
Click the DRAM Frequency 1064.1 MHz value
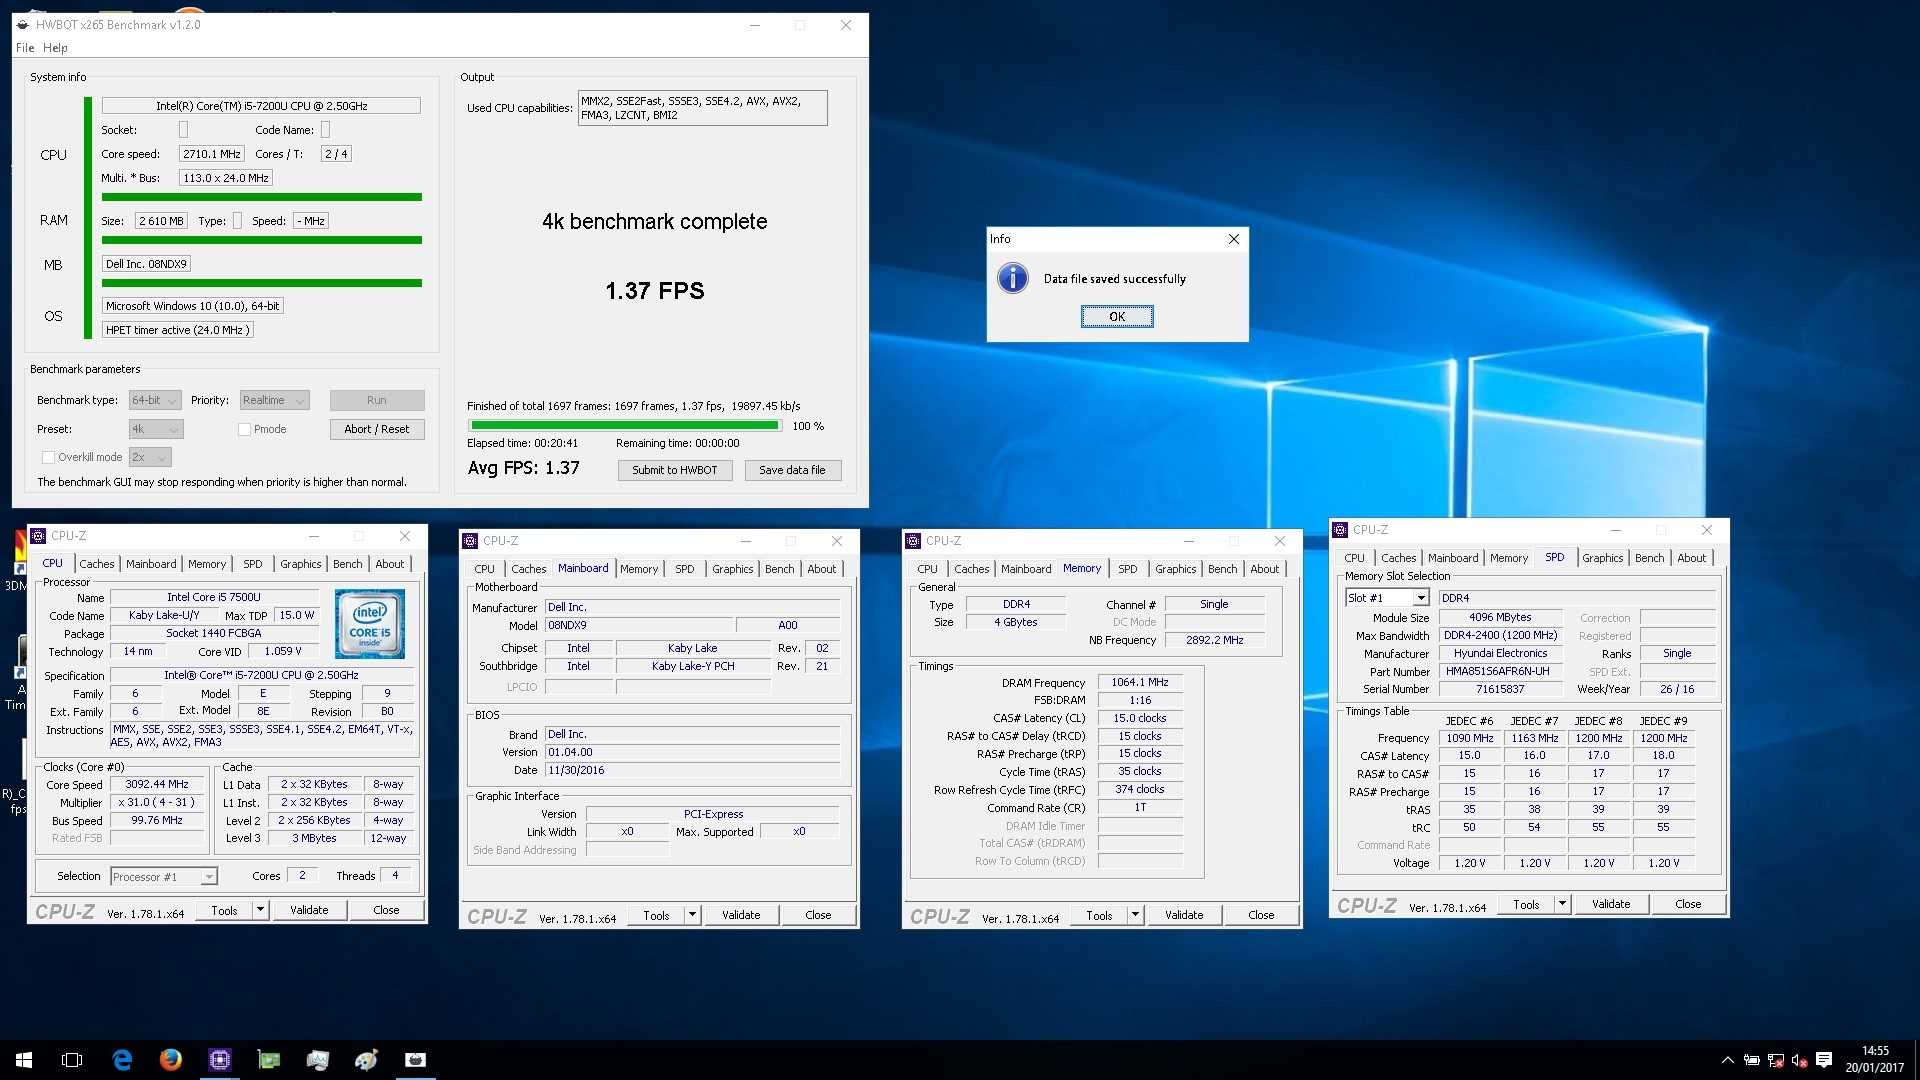pos(1140,683)
